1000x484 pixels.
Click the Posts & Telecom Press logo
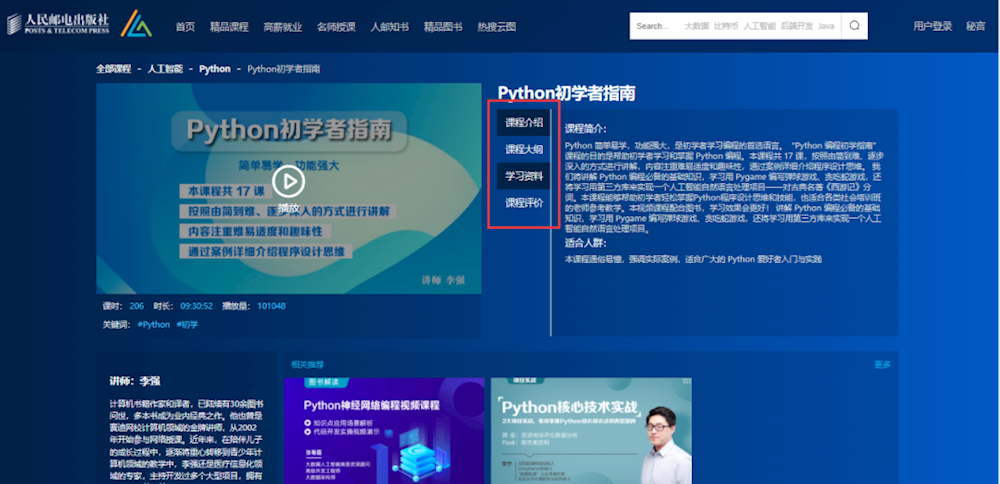click(x=58, y=24)
